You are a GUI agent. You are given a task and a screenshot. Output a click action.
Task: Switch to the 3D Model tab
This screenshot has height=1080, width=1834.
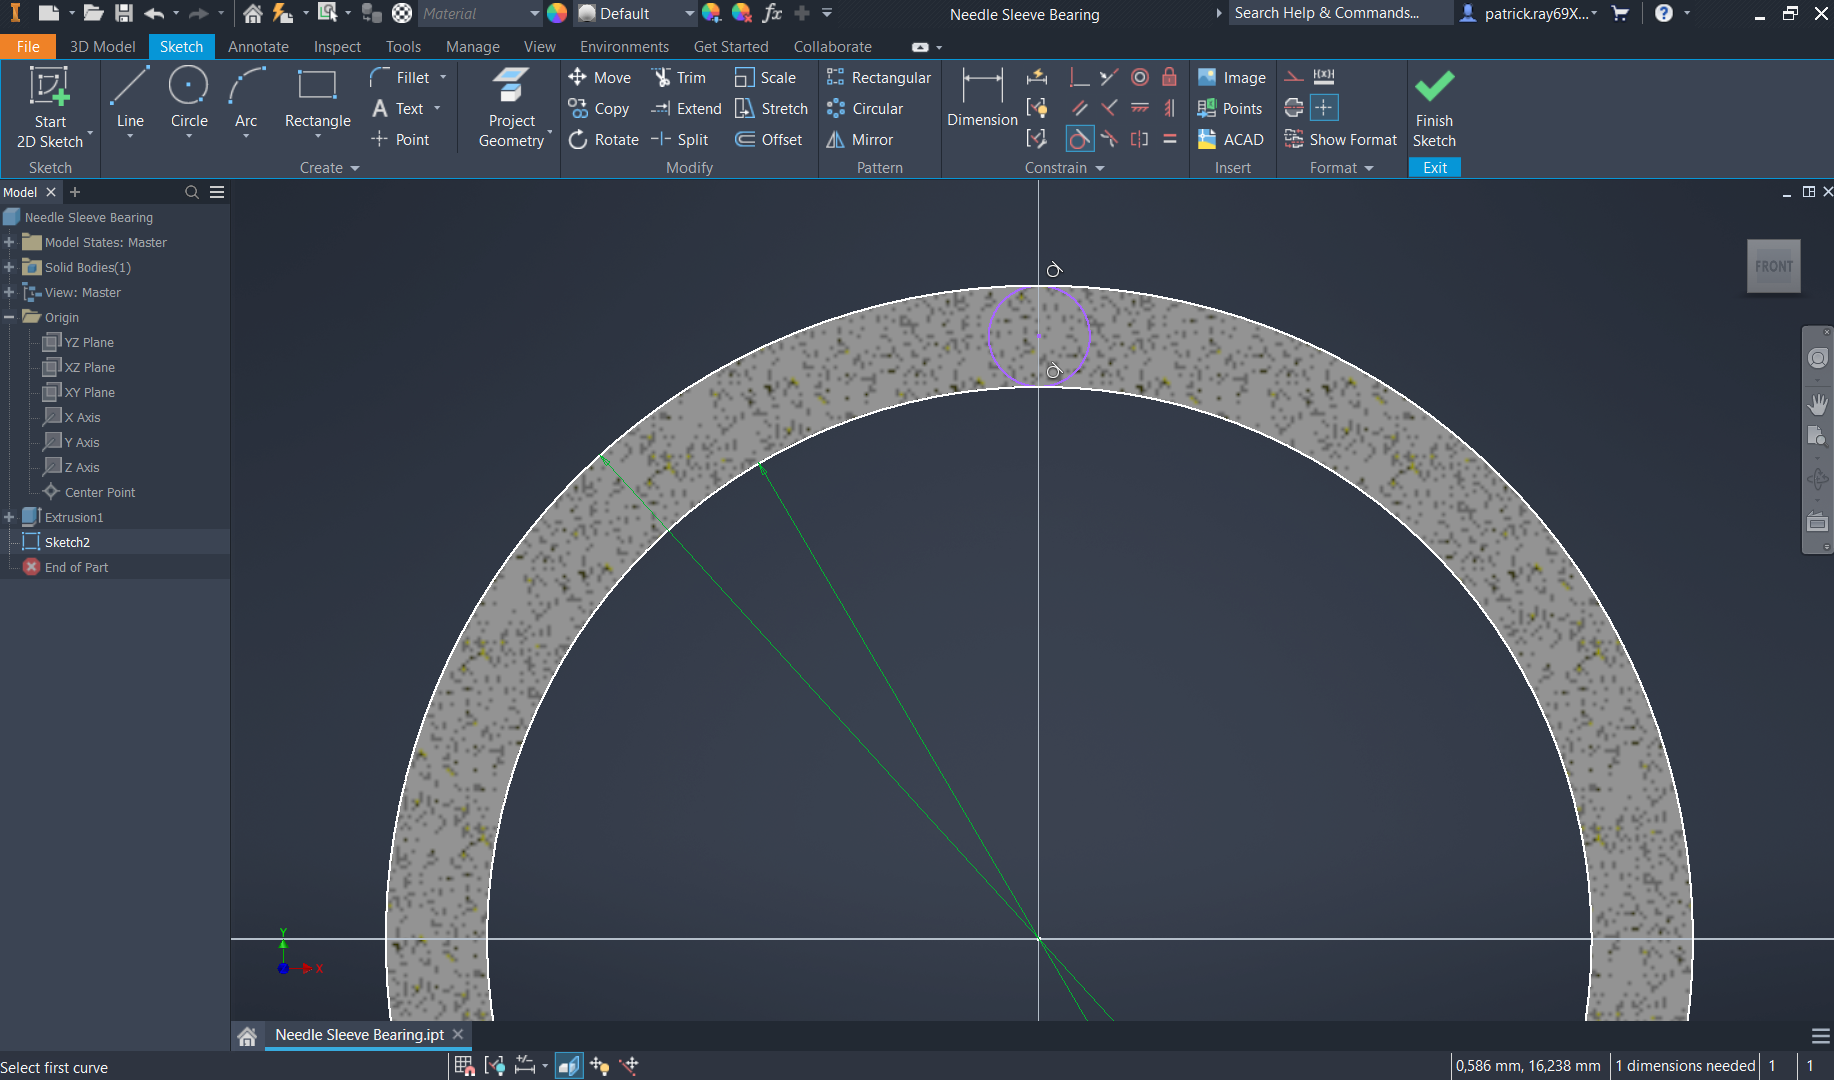click(x=102, y=47)
